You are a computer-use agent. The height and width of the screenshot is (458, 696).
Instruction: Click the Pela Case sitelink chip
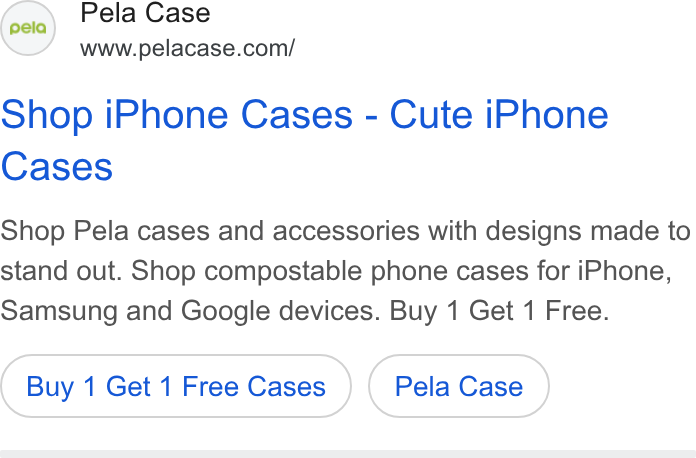click(459, 386)
